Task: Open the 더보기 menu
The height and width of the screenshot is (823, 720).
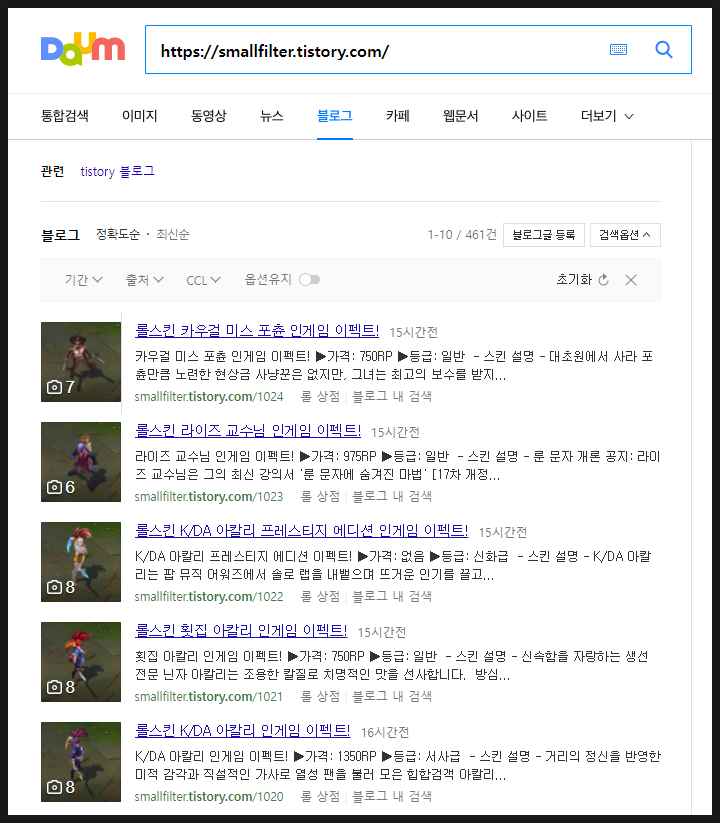Action: tap(607, 116)
